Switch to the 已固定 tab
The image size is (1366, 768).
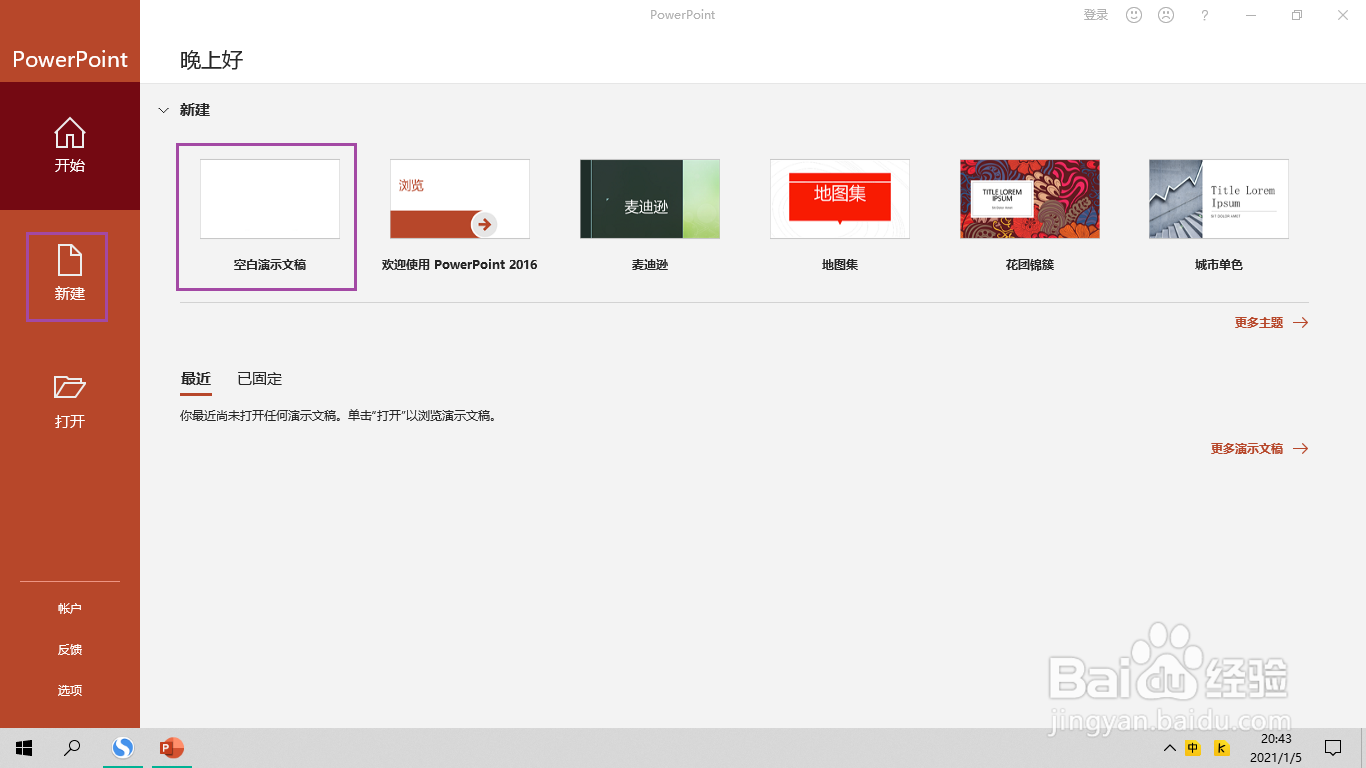(x=260, y=379)
